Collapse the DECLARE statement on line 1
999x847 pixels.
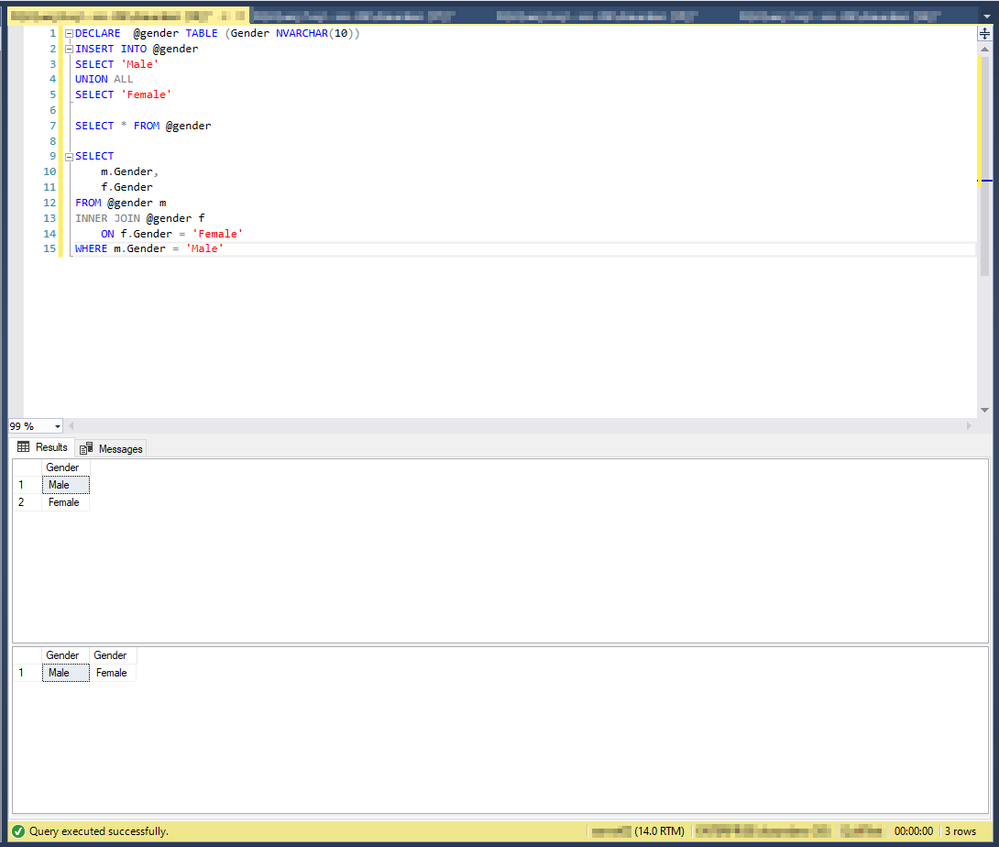point(68,34)
